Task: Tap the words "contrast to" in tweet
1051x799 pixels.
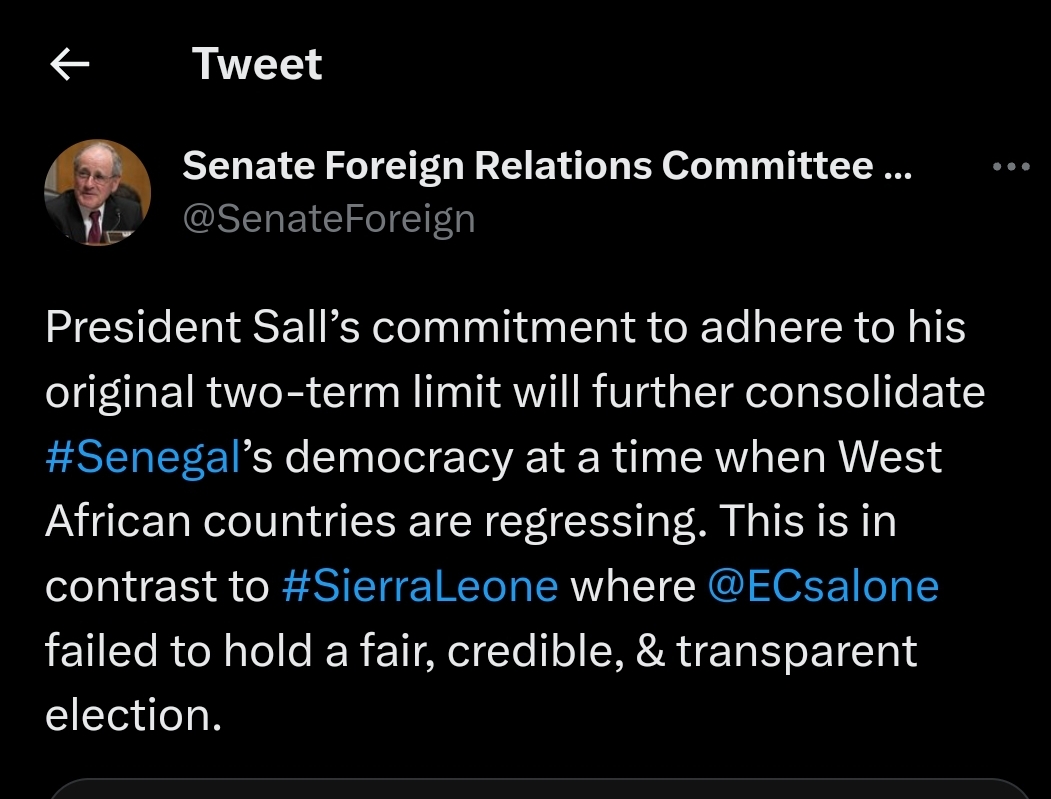Action: coord(157,585)
